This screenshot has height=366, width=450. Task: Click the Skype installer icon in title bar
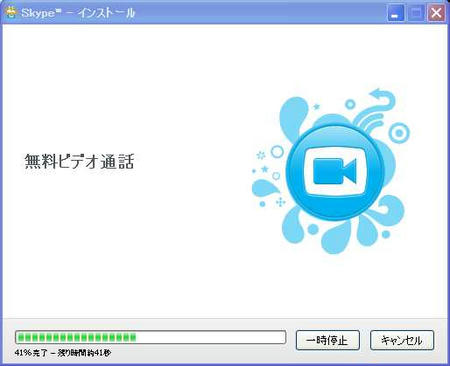(11, 13)
